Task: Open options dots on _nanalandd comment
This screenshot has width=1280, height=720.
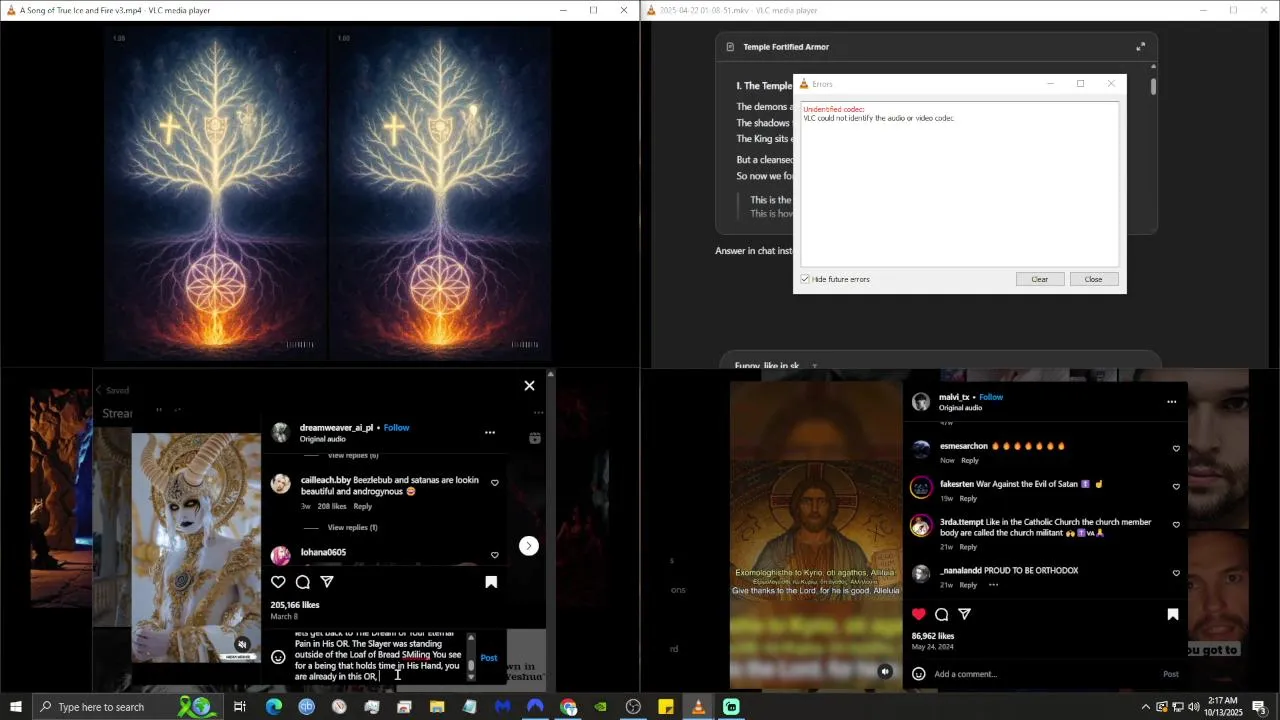Action: tap(993, 585)
